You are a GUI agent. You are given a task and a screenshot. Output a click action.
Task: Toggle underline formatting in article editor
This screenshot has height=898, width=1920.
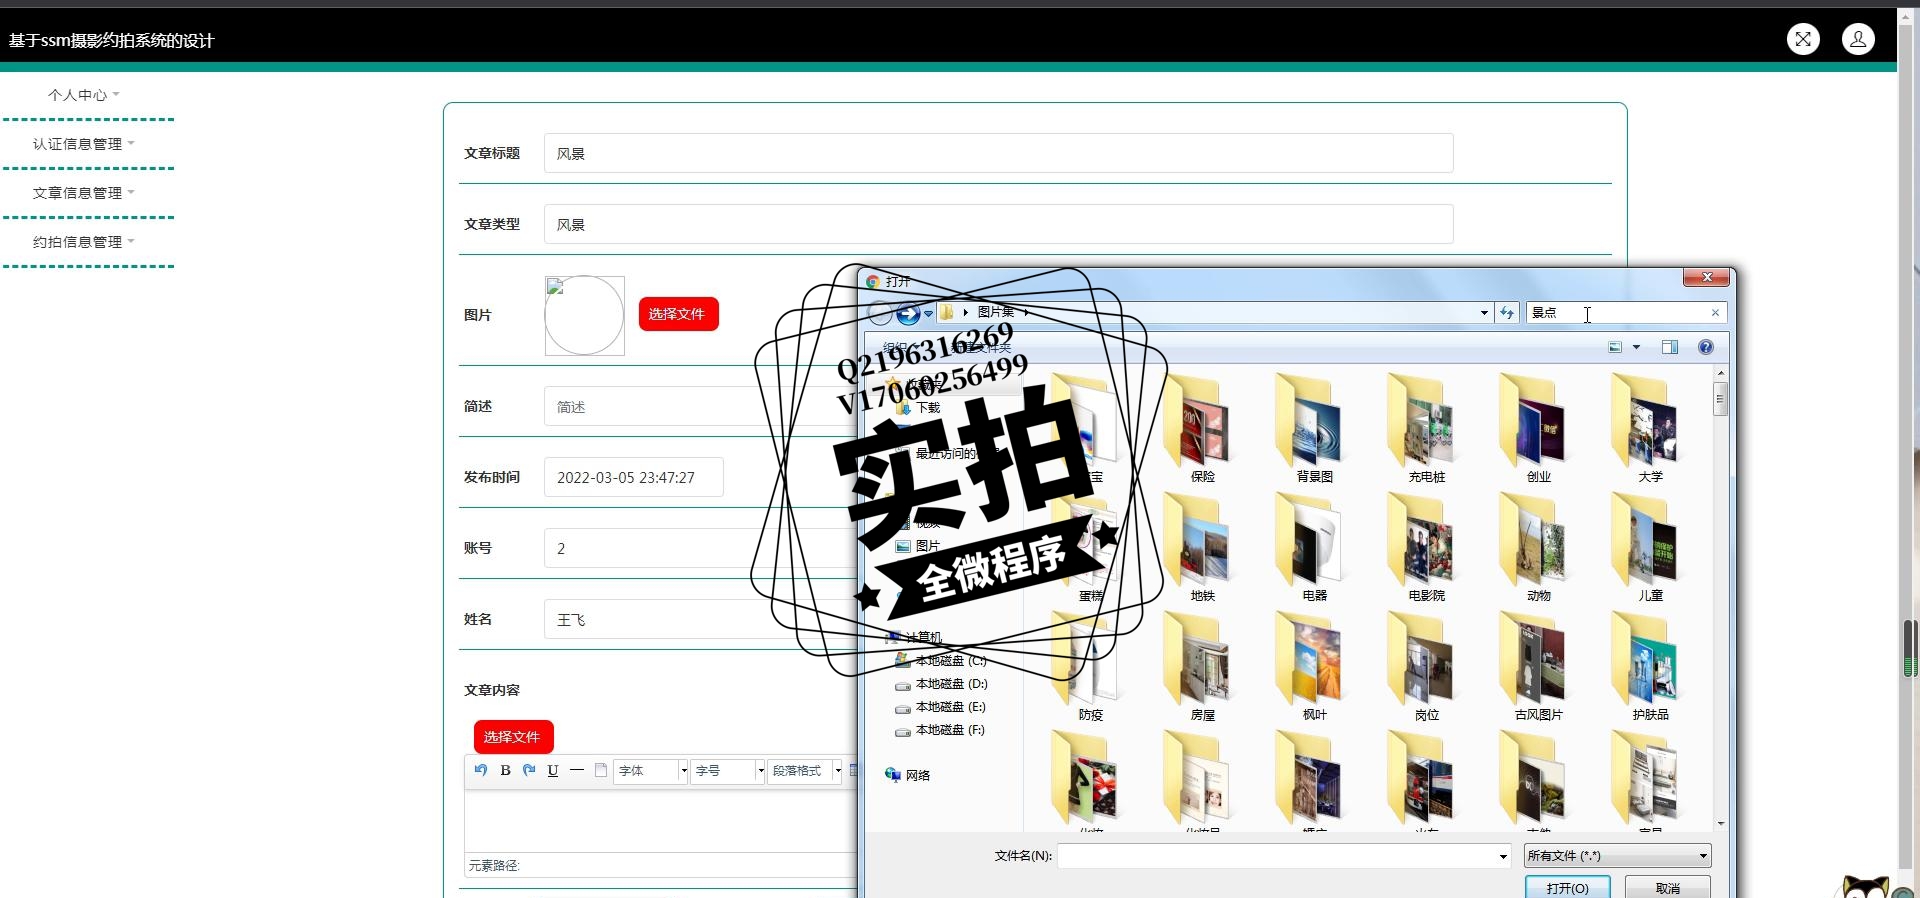point(553,770)
